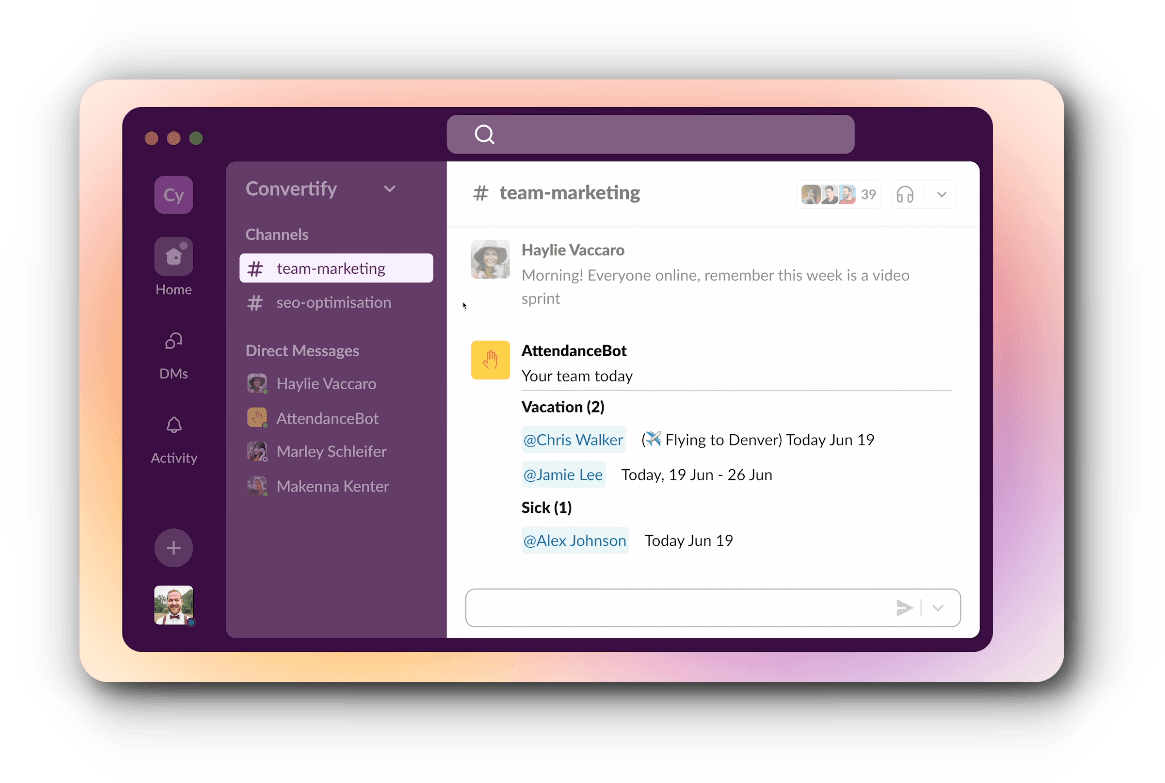Click the AttendanceBot hand avatar
Viewport: 1165px width, 783px height.
coord(490,361)
